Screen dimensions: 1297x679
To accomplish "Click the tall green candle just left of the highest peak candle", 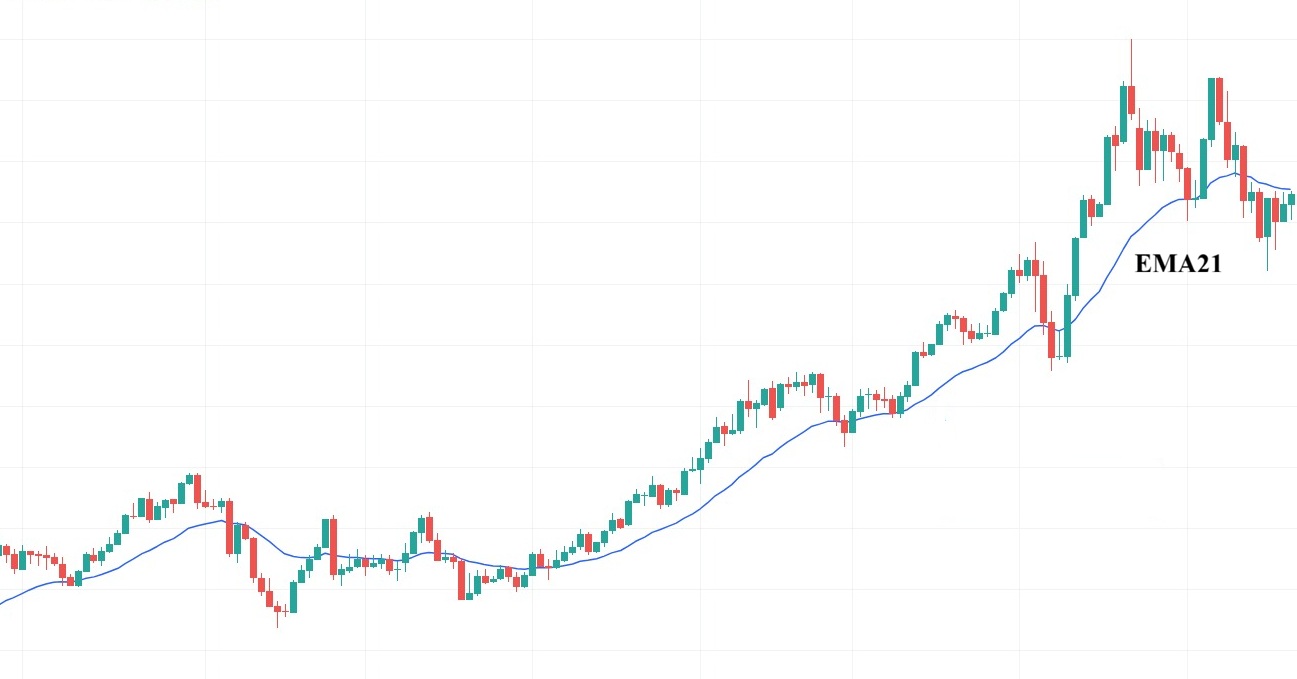I will click(x=1108, y=169).
